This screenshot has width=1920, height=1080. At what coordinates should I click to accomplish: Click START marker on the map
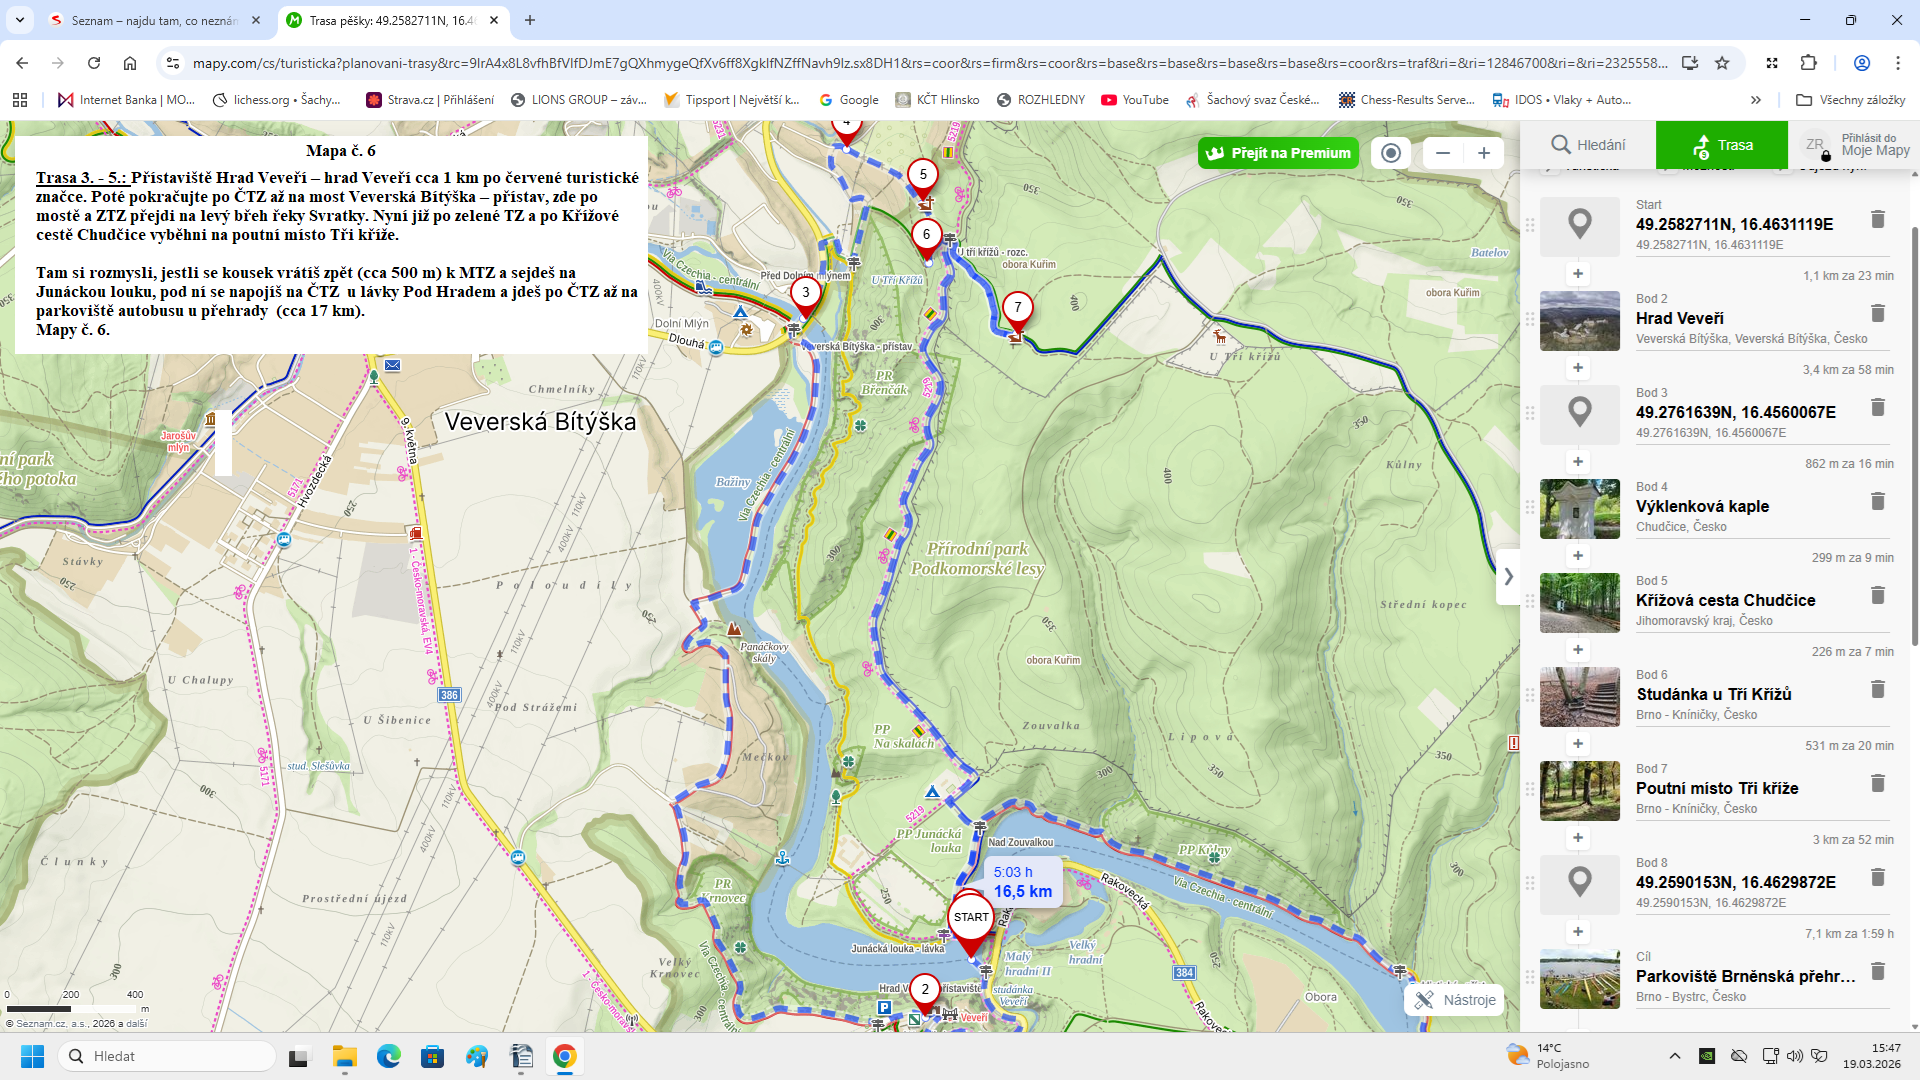[970, 918]
